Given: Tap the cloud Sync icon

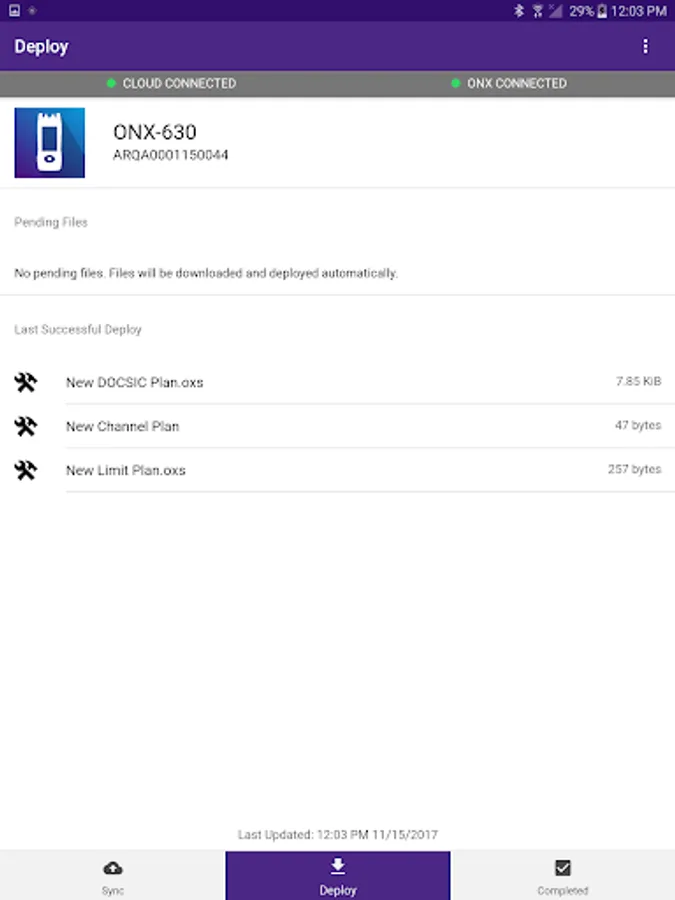Looking at the screenshot, I should point(113,868).
